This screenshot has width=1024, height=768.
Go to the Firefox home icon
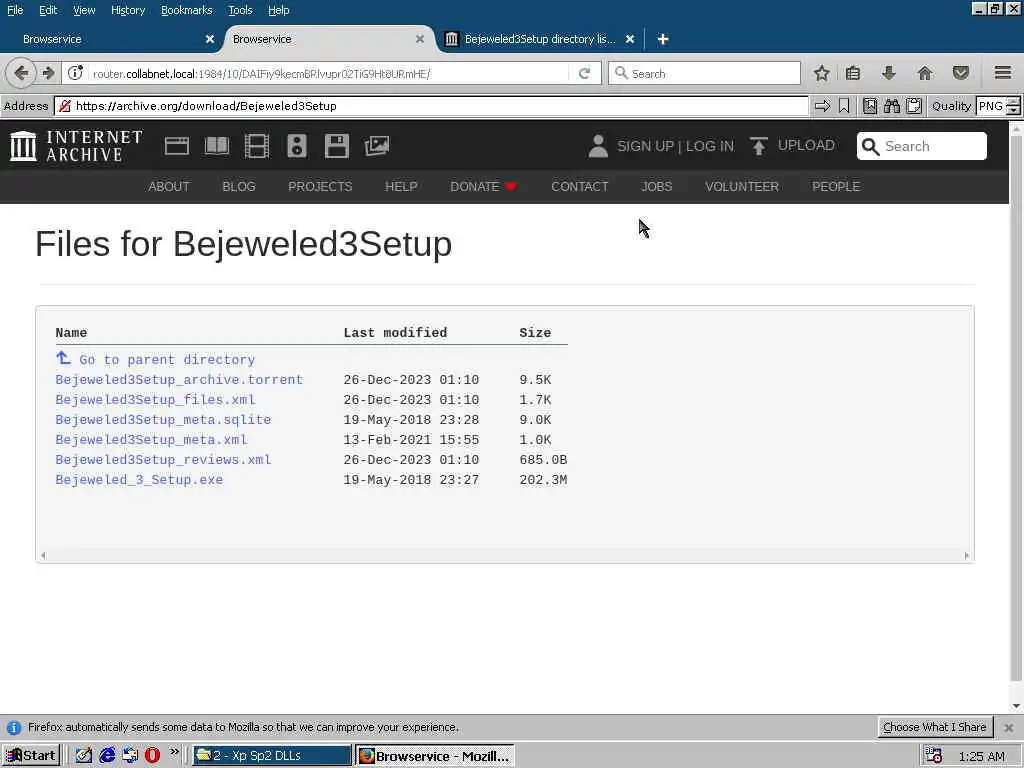click(925, 73)
